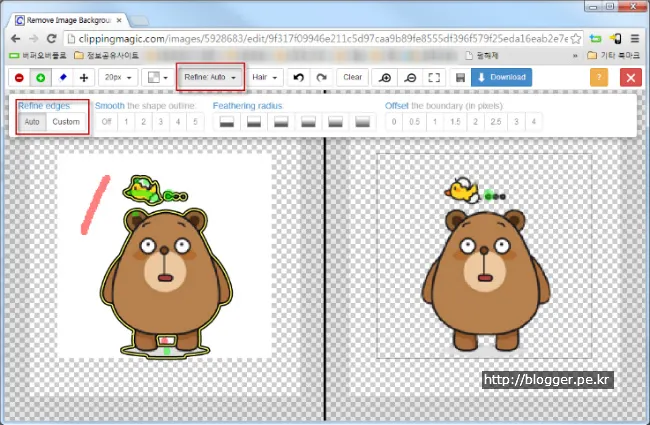Undo the last edit

[x=298, y=77]
